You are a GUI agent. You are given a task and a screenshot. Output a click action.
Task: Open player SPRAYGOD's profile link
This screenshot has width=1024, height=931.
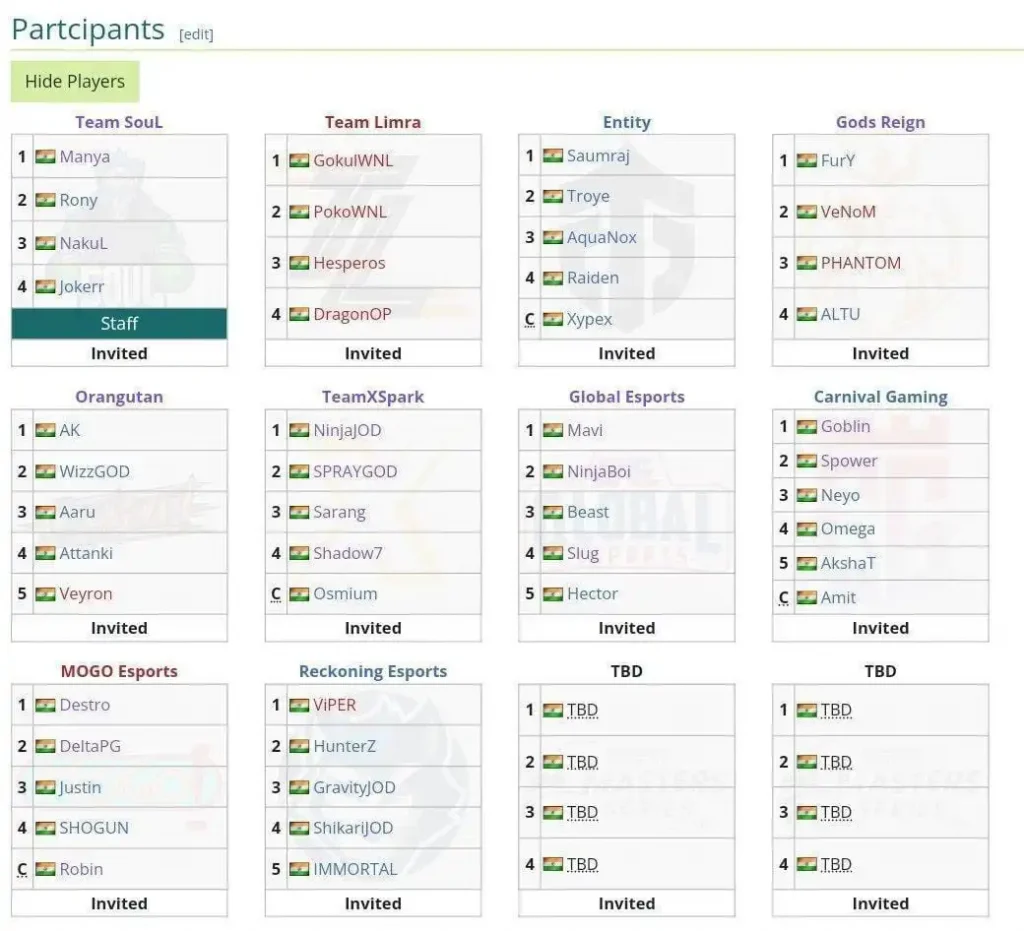(355, 472)
